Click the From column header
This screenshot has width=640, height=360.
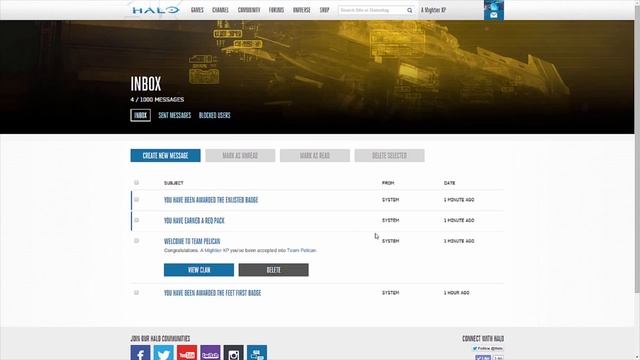(x=388, y=183)
